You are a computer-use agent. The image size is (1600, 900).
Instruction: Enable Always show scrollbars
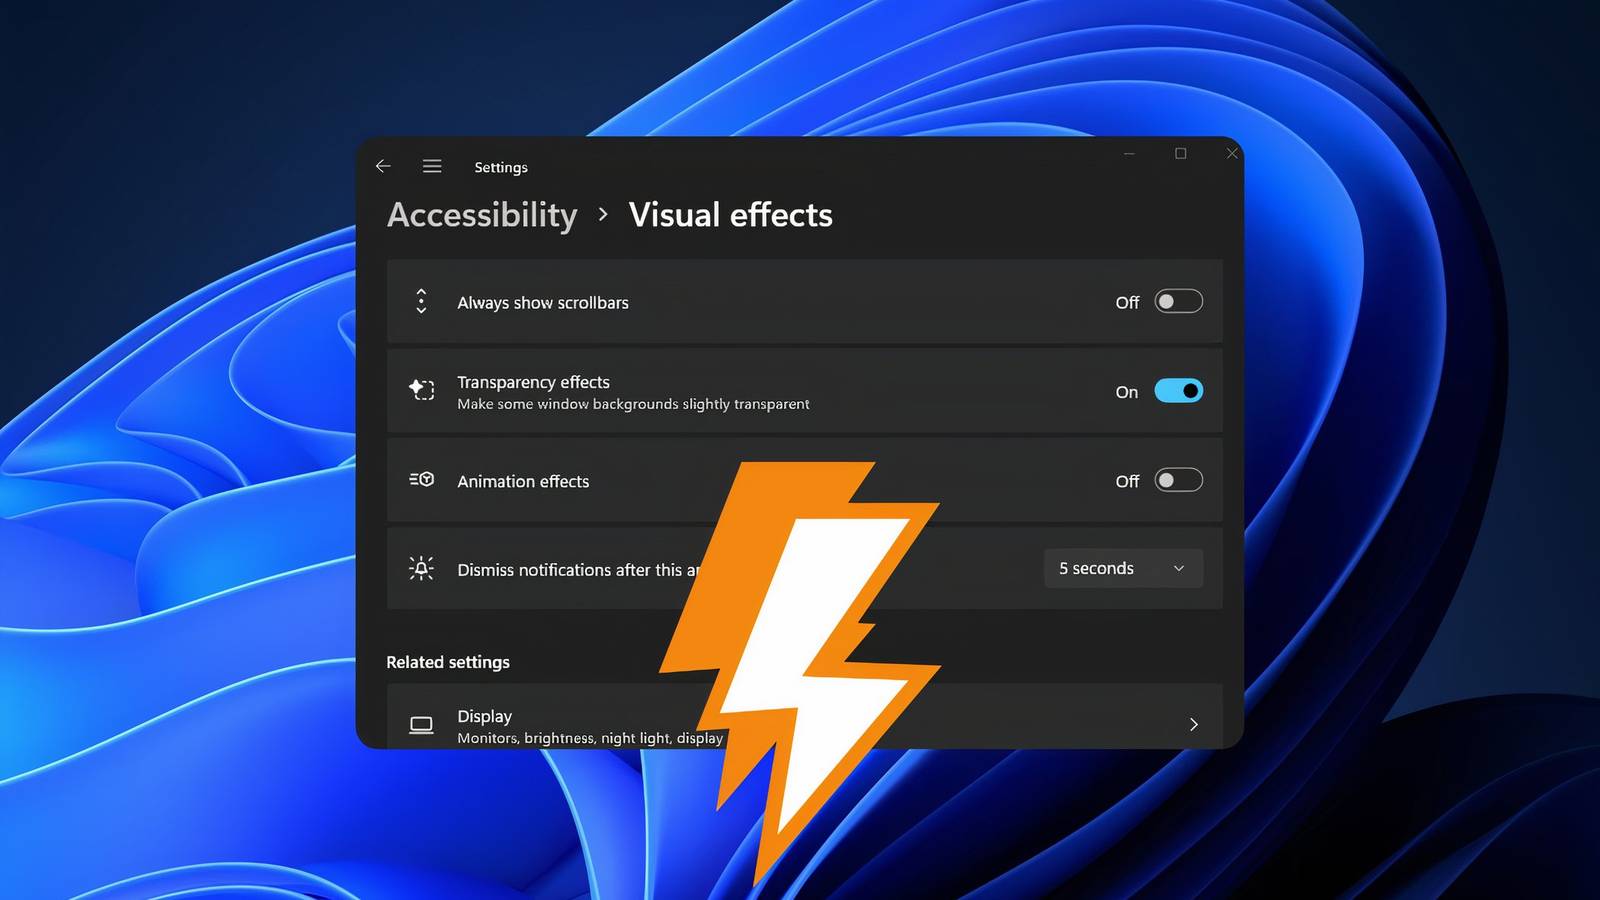point(1178,301)
